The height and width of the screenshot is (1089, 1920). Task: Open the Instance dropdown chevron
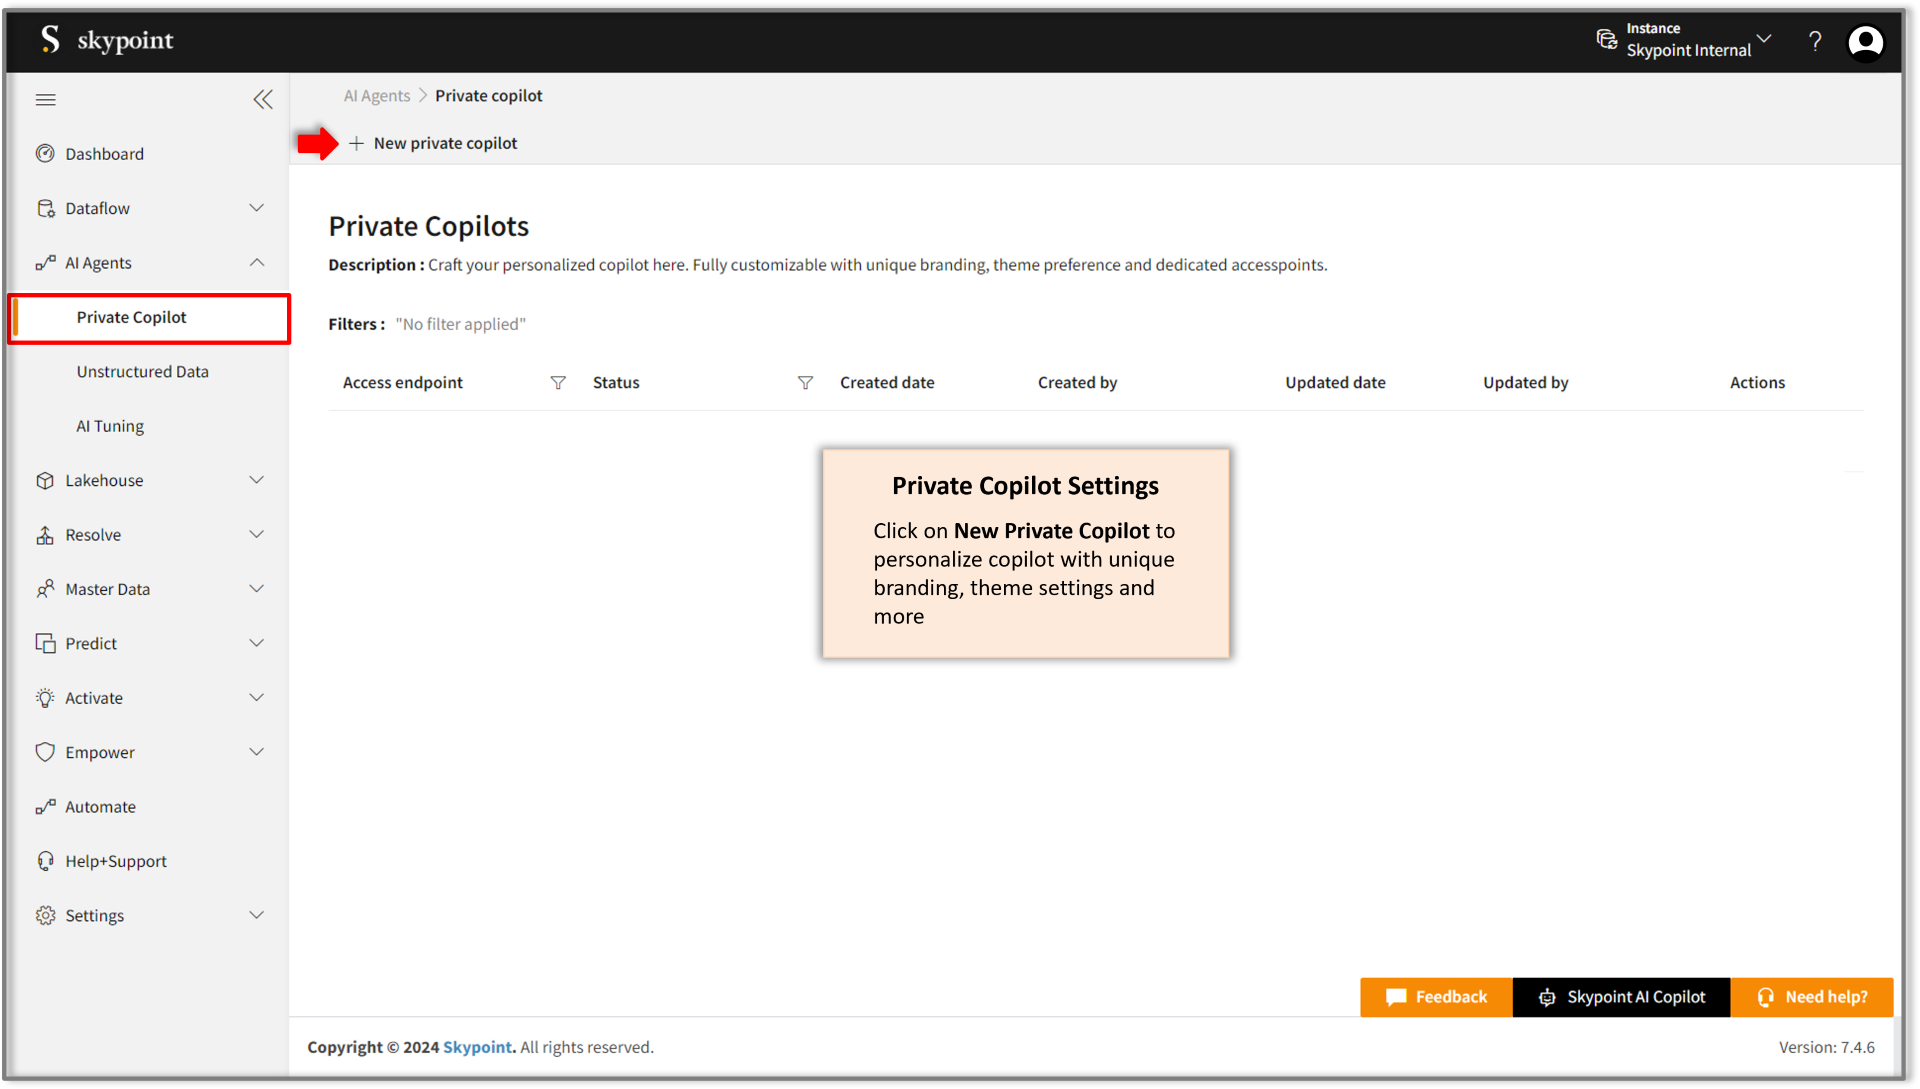click(1764, 39)
